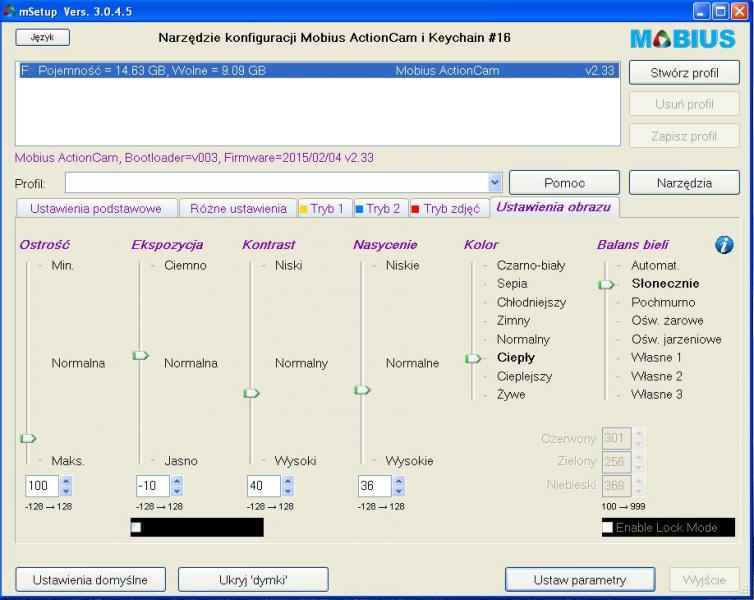Toggle the checkbox below Ekspozycja
The image size is (754, 600).
(137, 527)
